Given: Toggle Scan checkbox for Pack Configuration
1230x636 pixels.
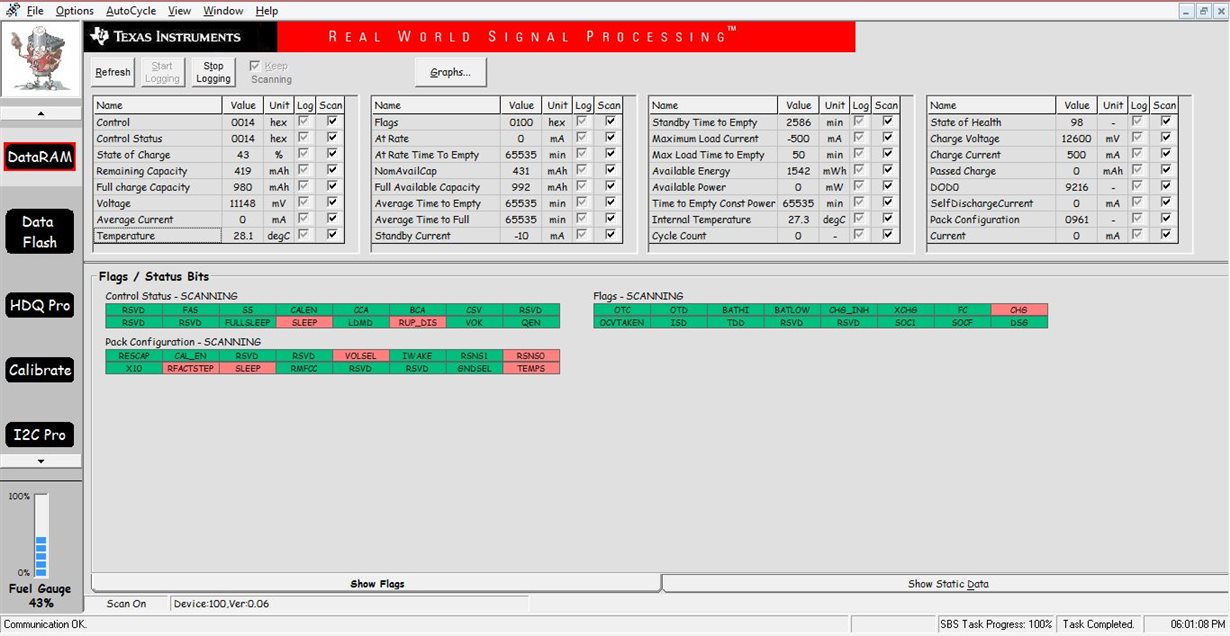Looking at the screenshot, I should pos(1165,220).
